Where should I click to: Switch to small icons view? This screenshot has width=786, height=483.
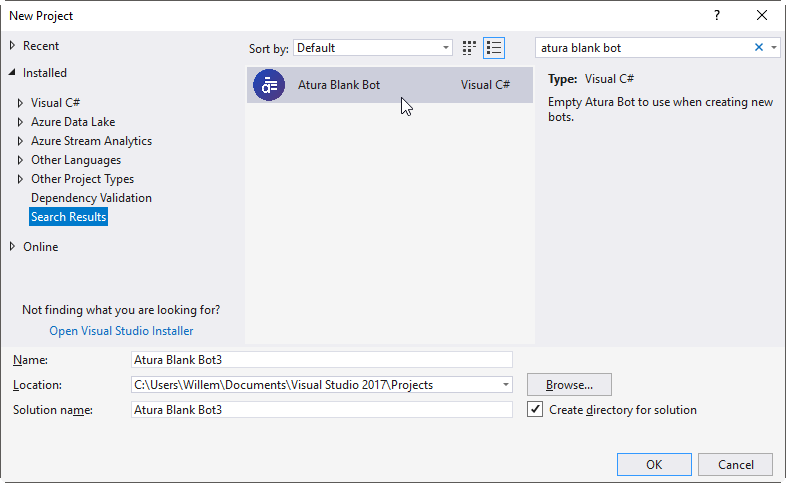point(469,48)
